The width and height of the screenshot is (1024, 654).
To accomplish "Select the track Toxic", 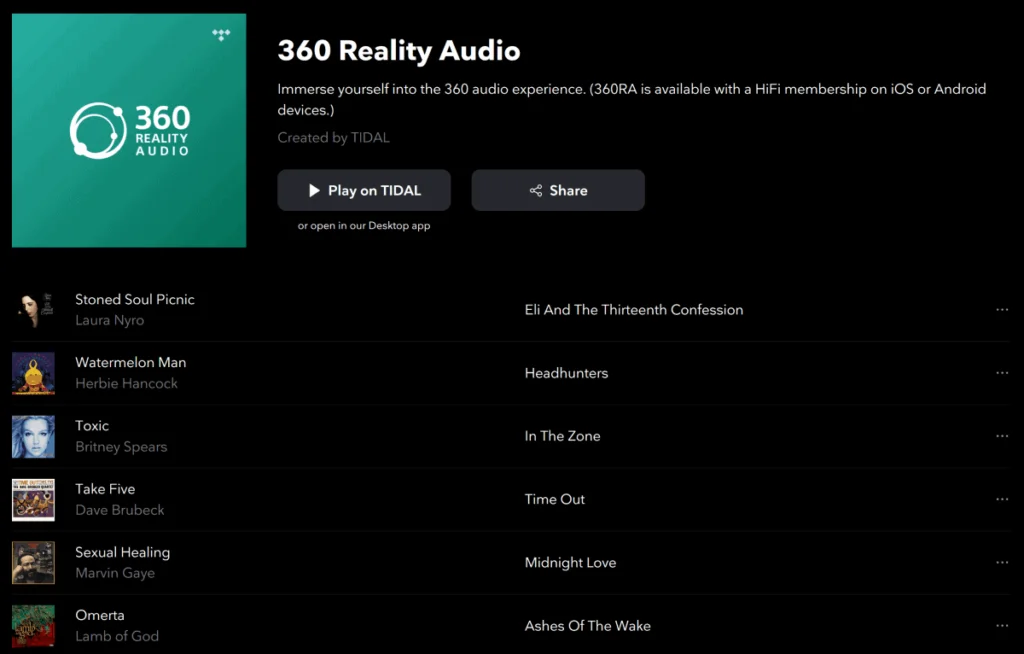I will pos(92,425).
